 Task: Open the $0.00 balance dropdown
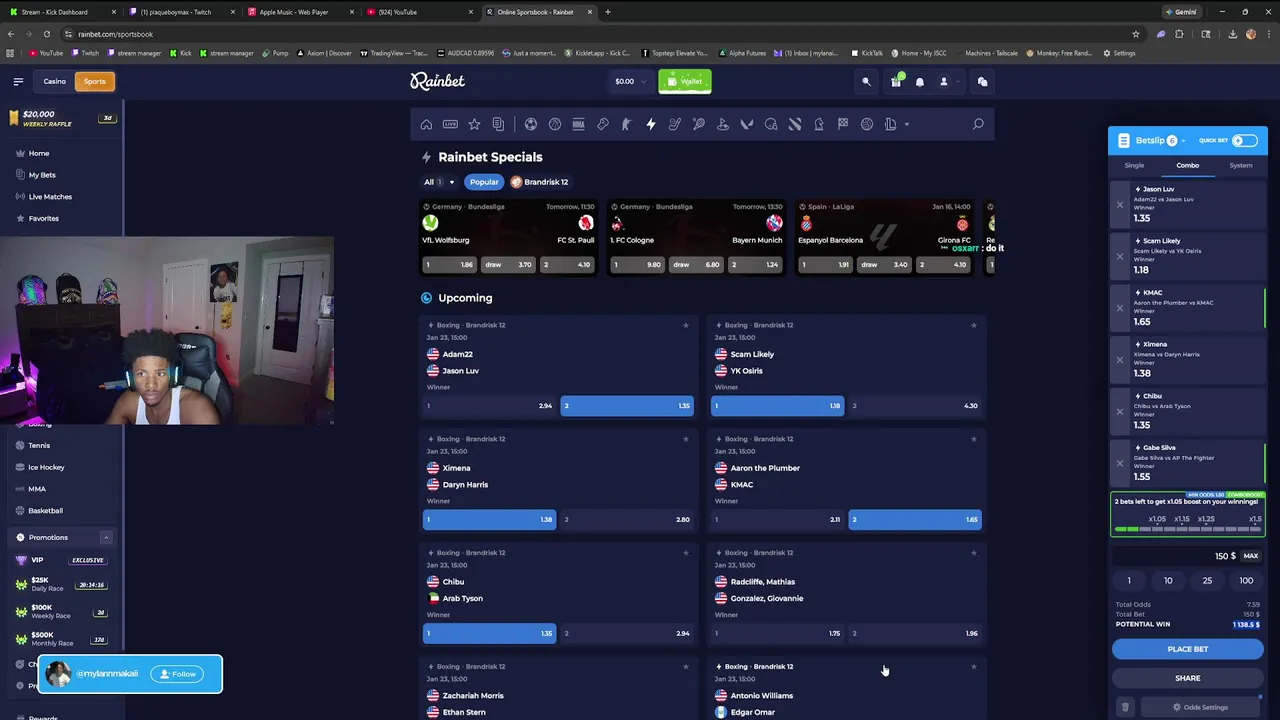tap(629, 81)
